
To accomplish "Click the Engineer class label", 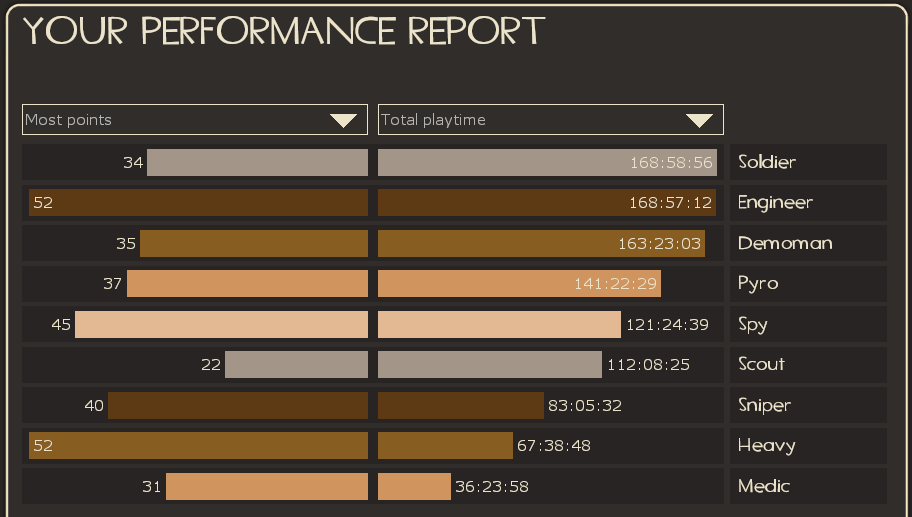I will (x=775, y=202).
